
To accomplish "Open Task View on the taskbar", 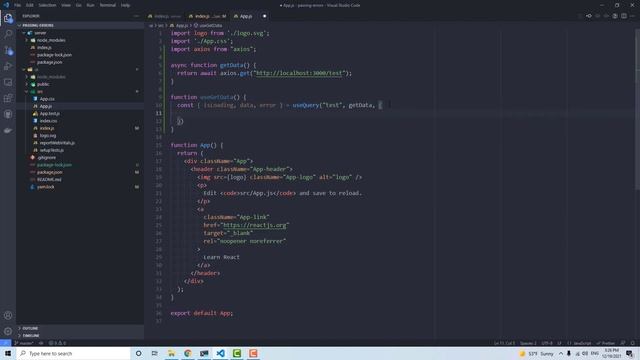I will click(155, 353).
